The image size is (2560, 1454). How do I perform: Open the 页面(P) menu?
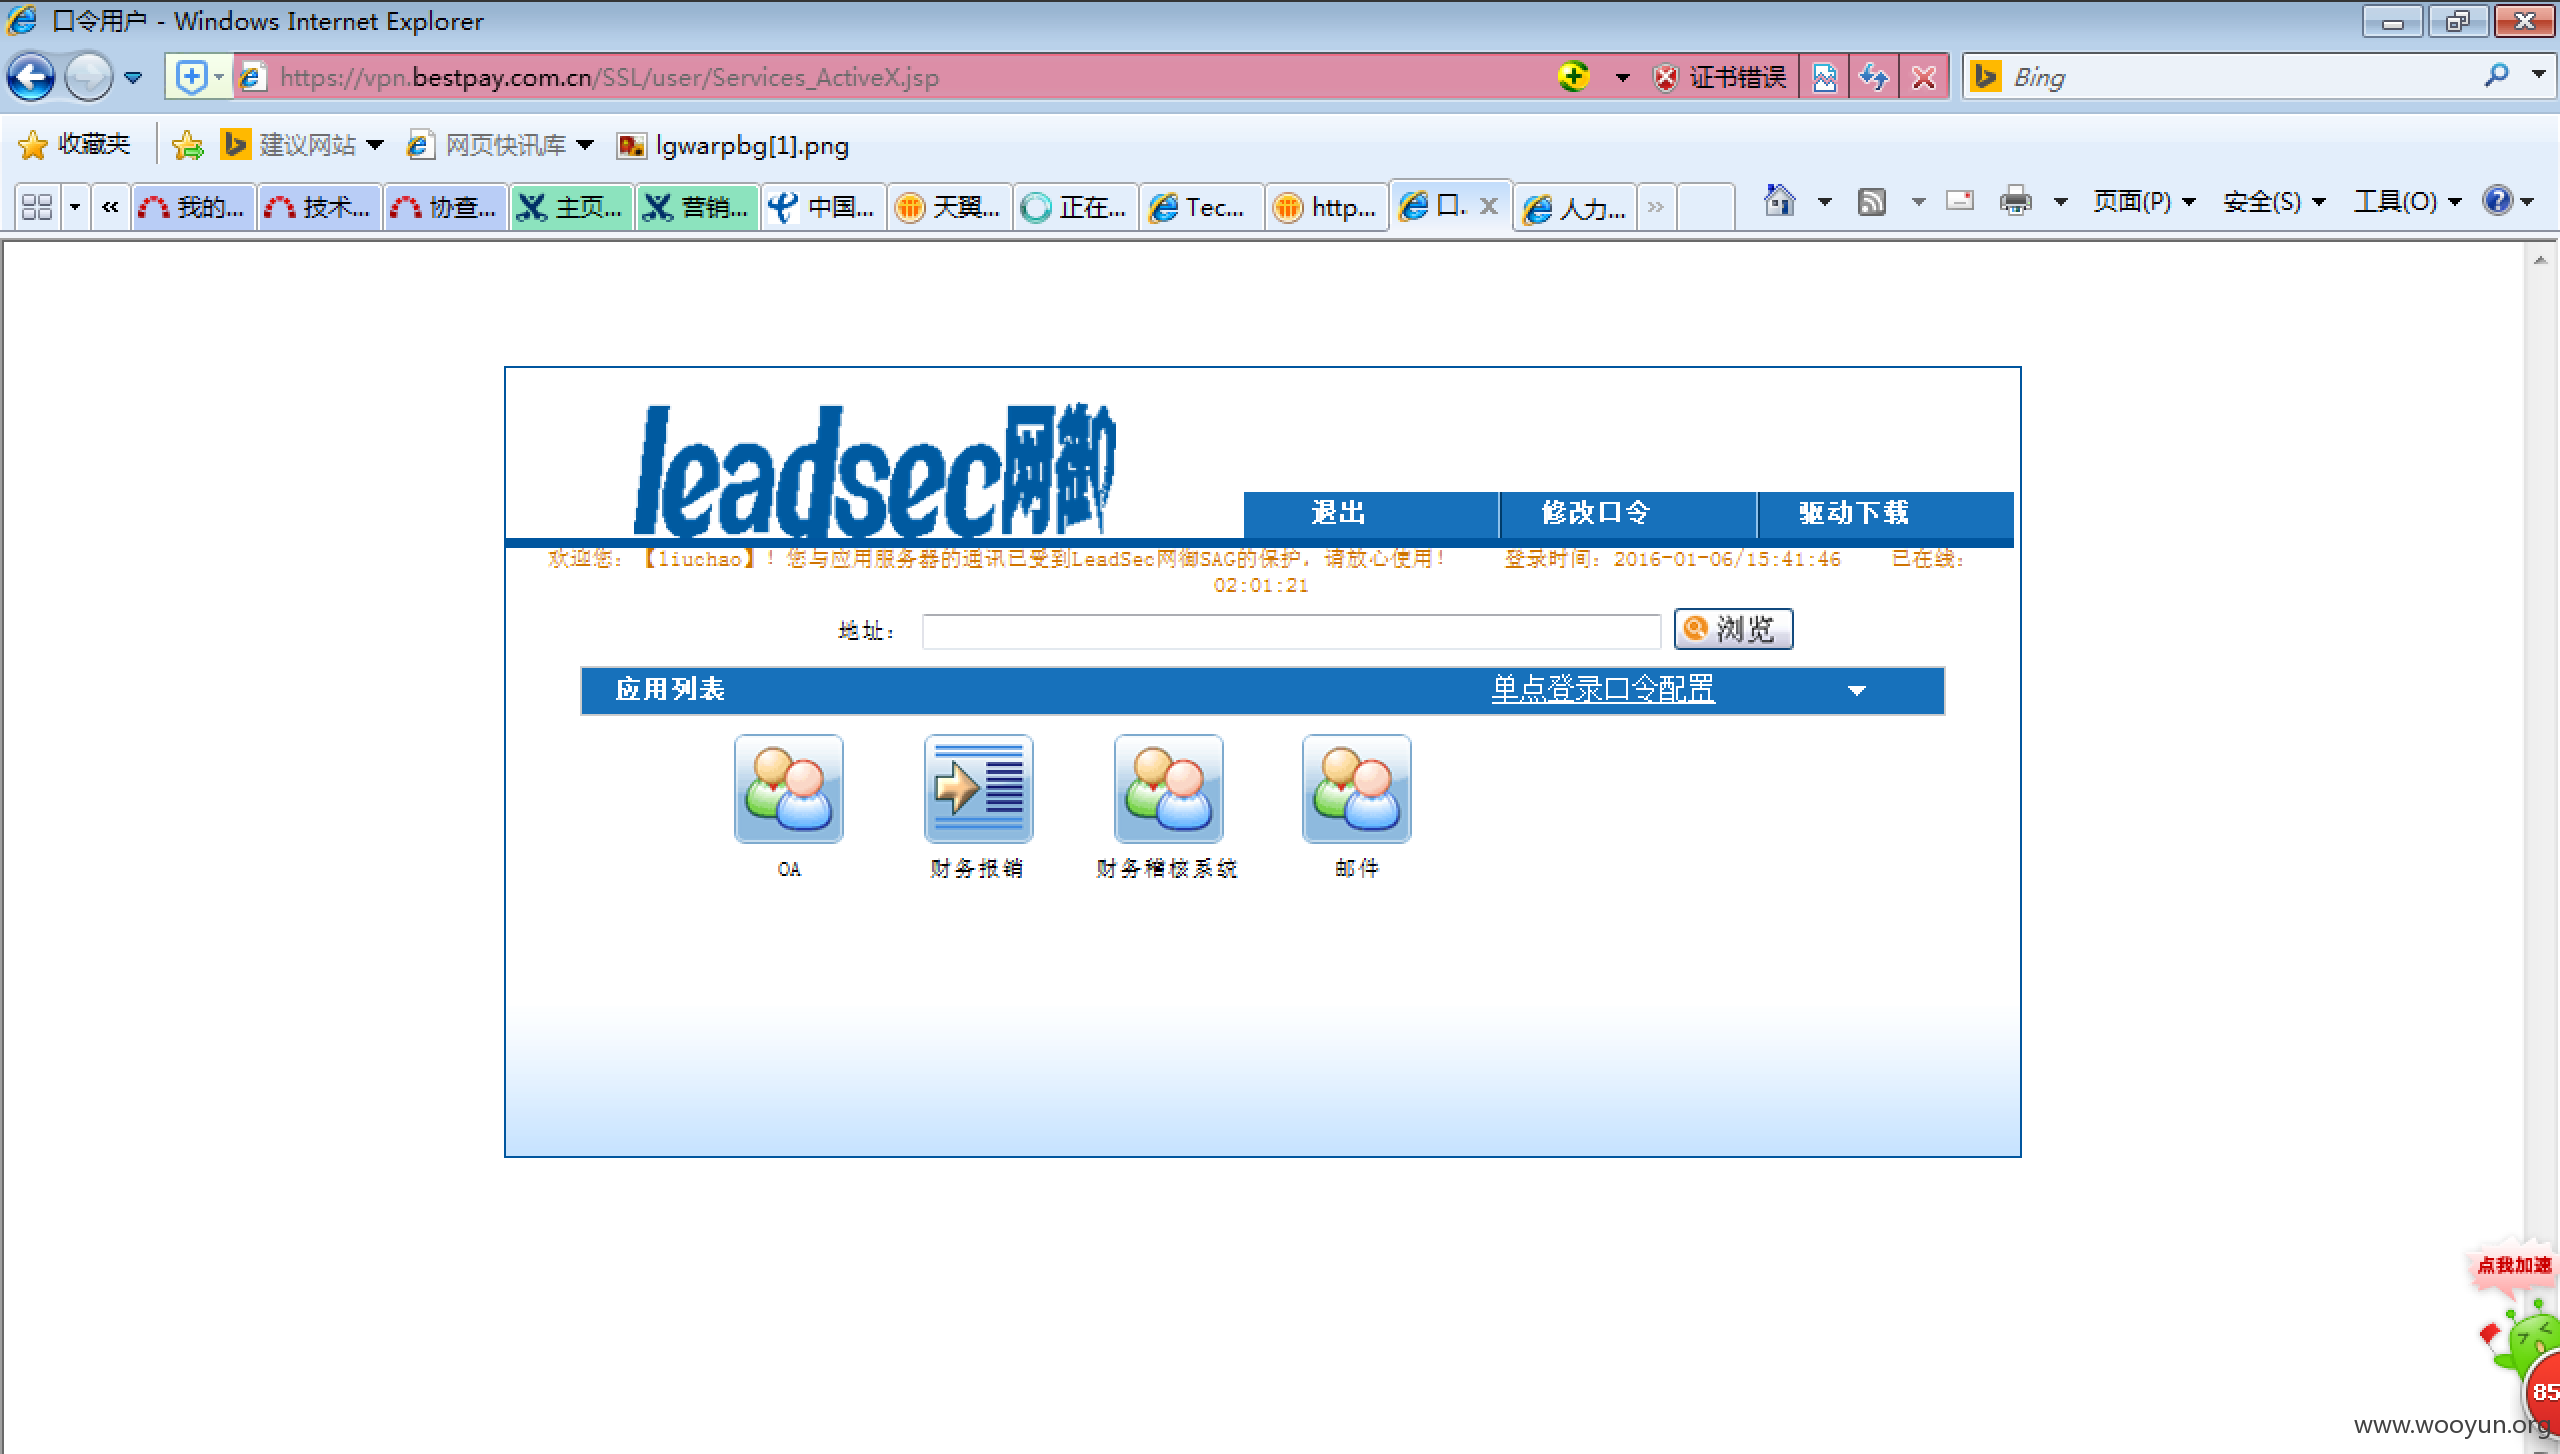2144,202
